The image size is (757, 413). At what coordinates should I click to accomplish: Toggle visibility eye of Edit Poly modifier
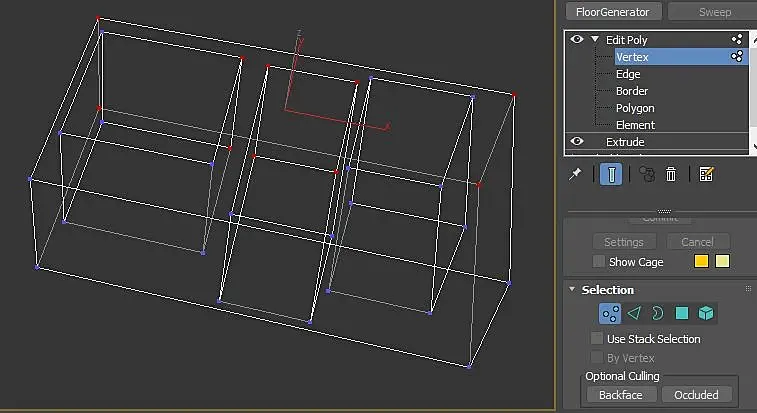(x=576, y=39)
